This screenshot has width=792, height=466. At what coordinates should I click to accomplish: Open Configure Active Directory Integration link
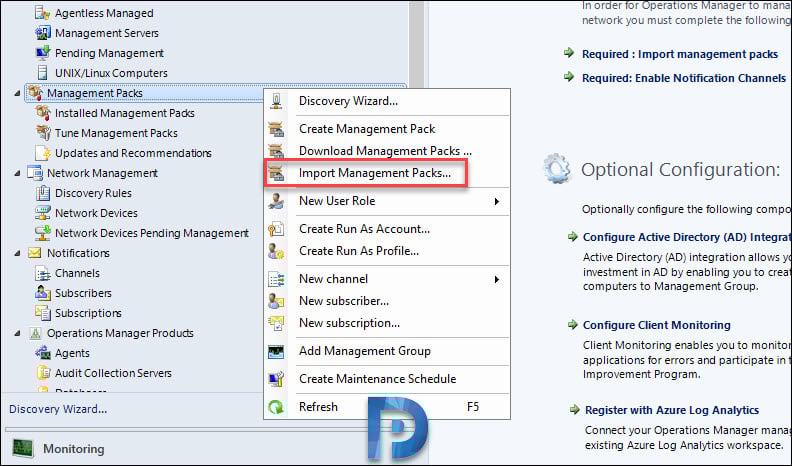[687, 237]
